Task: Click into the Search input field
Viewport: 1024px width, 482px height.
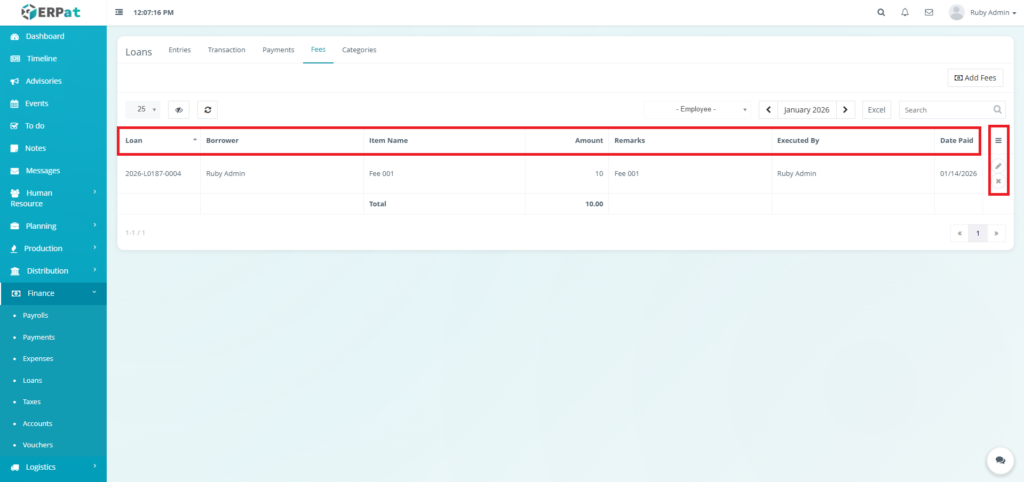Action: 945,110
